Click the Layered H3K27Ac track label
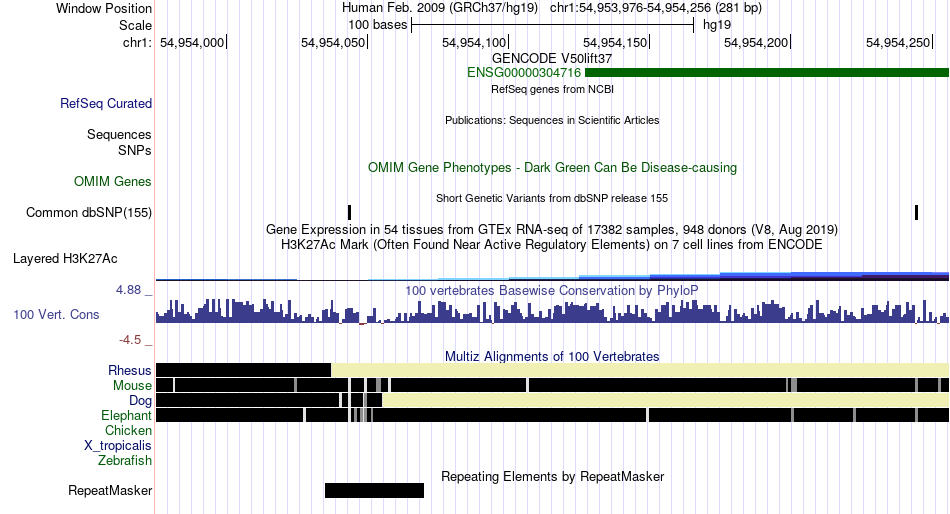The height and width of the screenshot is (514, 950). pos(65,259)
